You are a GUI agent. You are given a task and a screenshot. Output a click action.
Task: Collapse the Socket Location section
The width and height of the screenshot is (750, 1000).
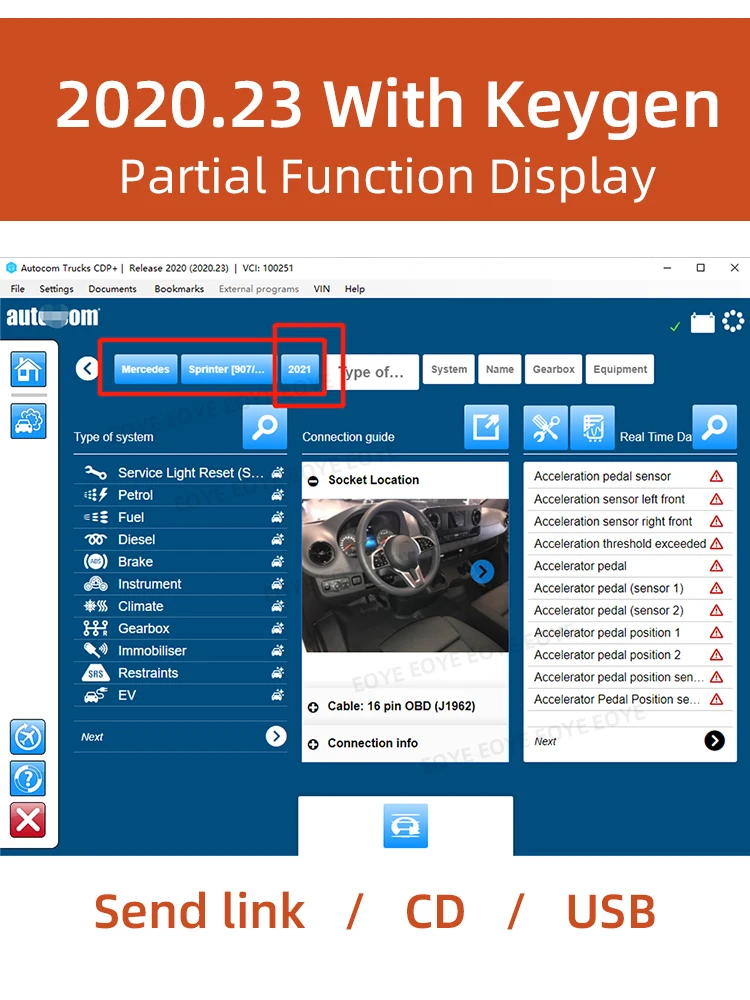[x=313, y=481]
